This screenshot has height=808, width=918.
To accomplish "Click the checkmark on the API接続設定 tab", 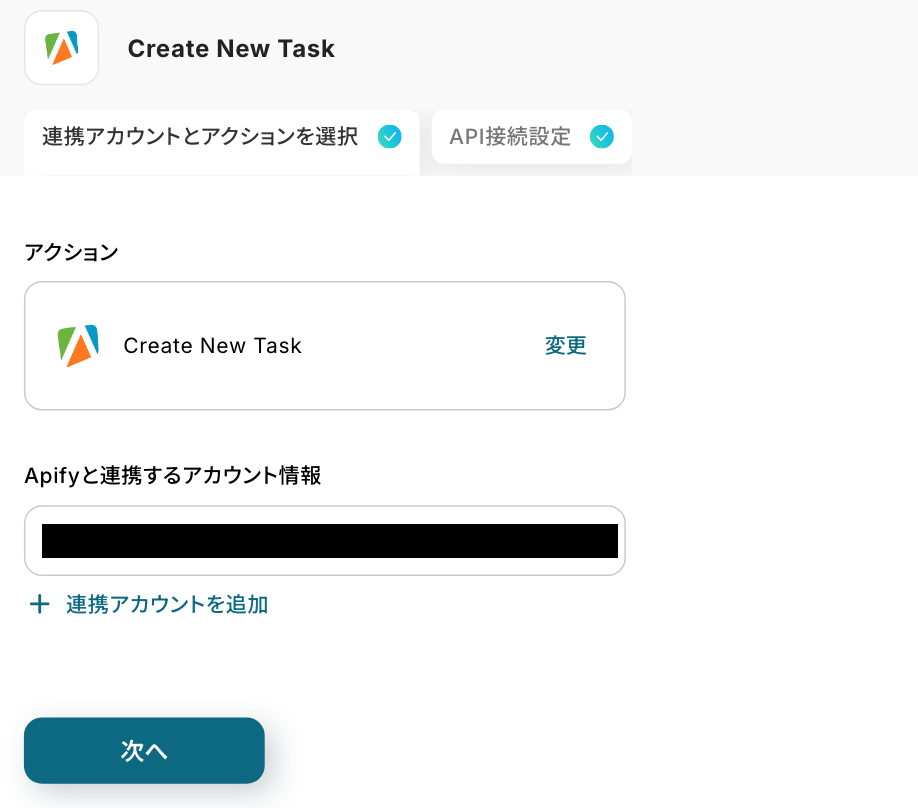I will point(601,137).
